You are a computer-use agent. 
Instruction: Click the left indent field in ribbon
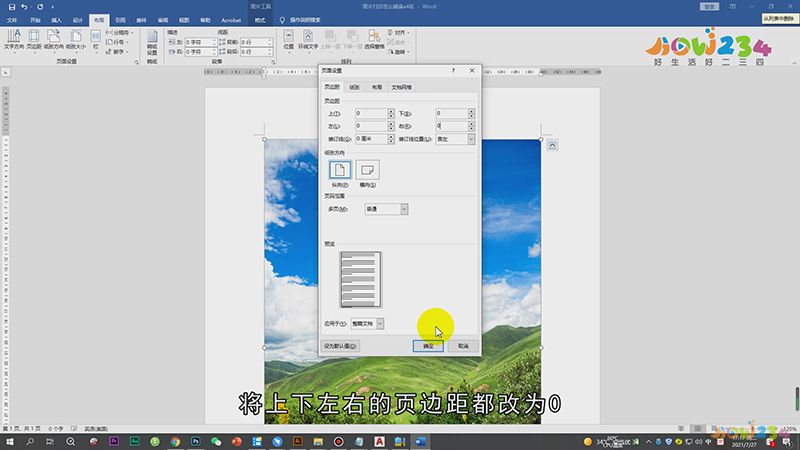click(201, 42)
